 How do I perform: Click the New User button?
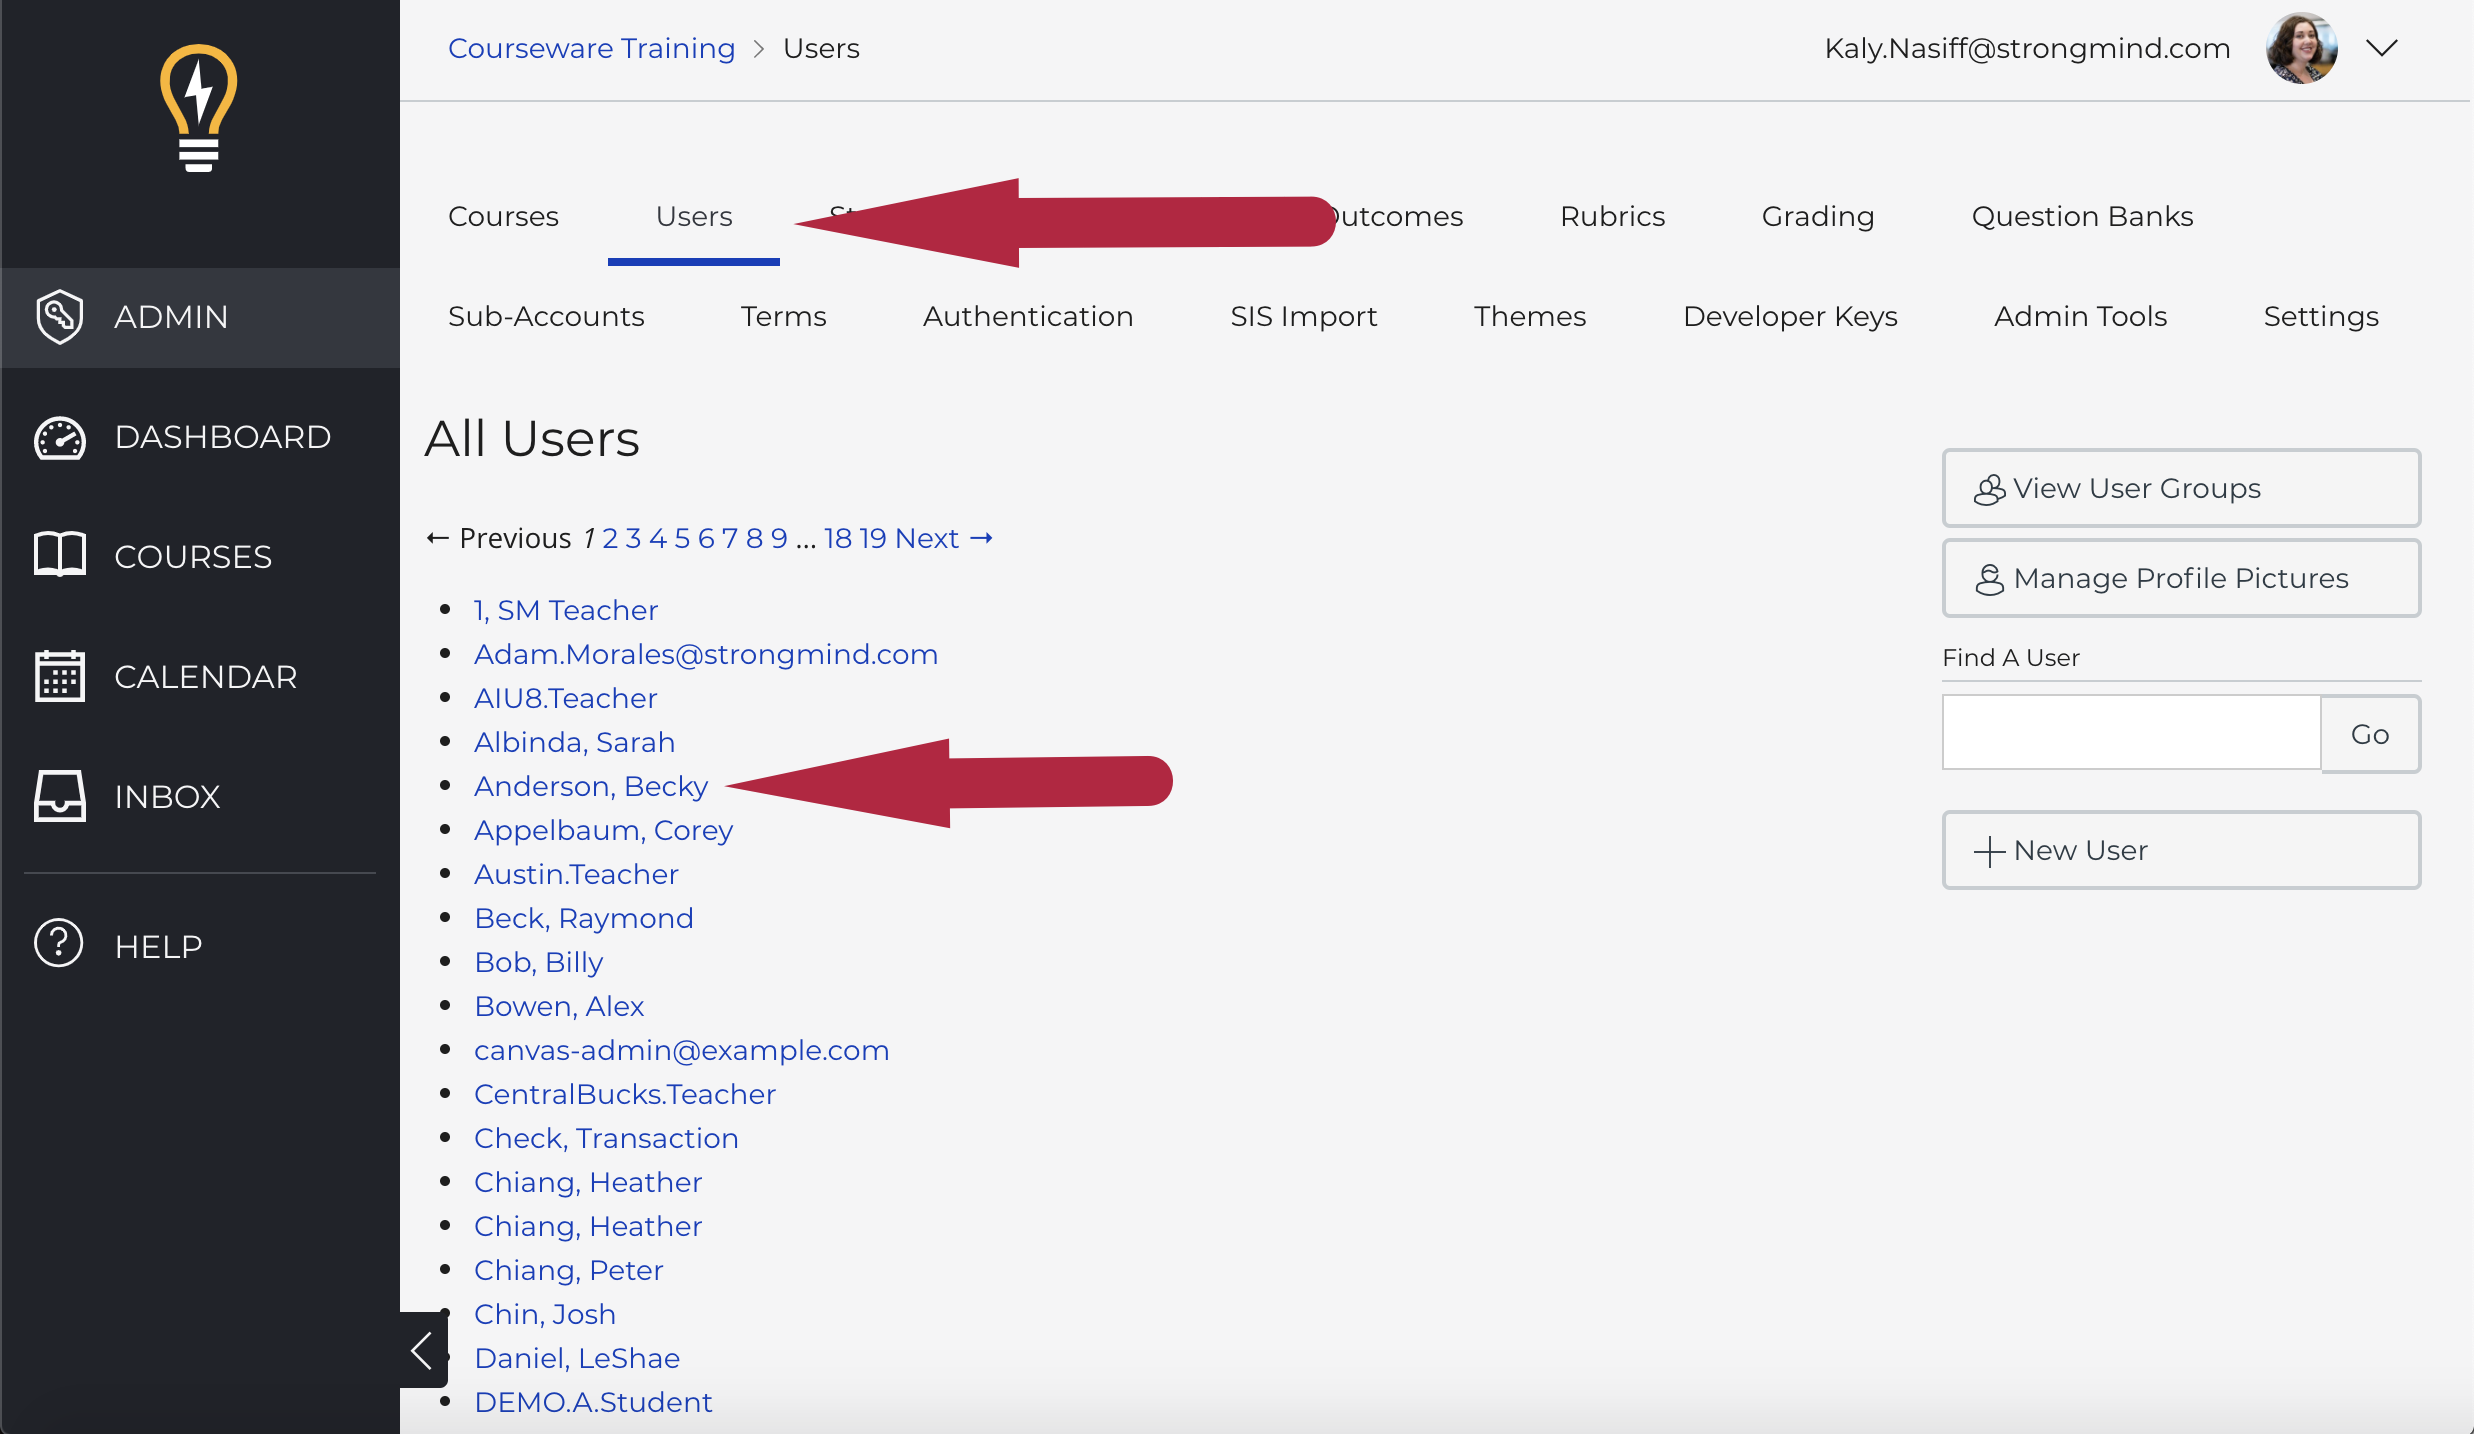coord(2180,850)
